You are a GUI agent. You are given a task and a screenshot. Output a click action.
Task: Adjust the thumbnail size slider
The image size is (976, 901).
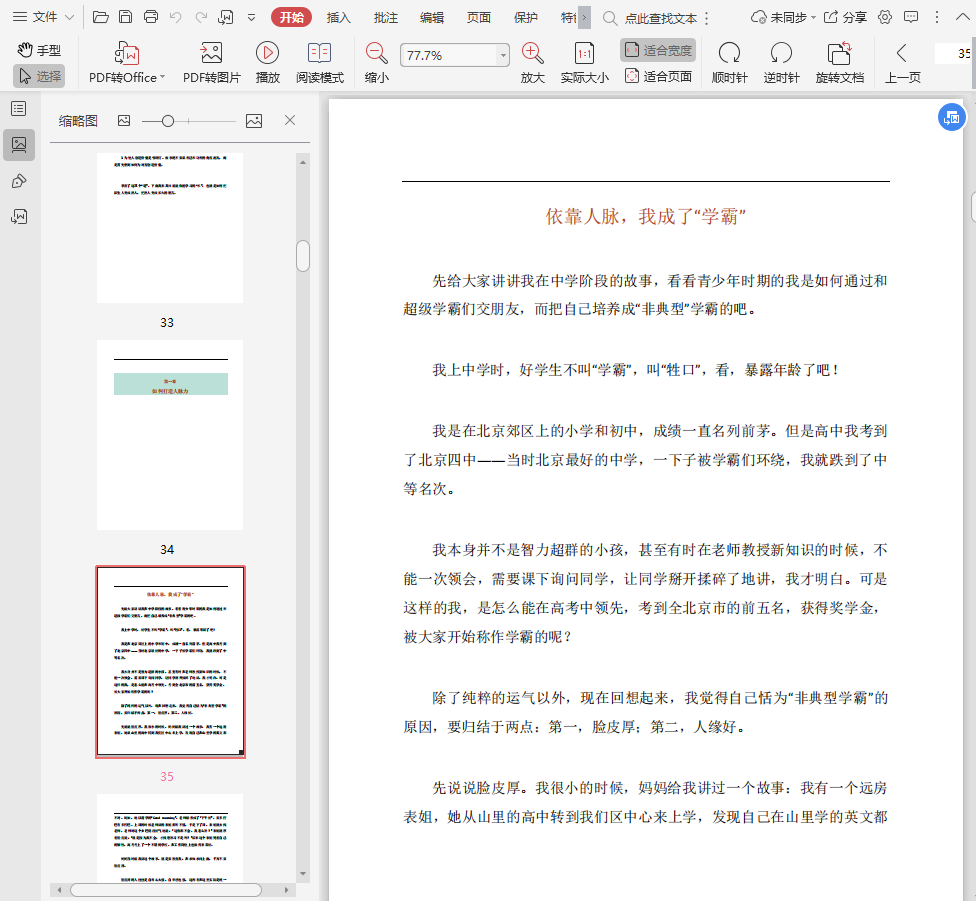click(x=168, y=121)
